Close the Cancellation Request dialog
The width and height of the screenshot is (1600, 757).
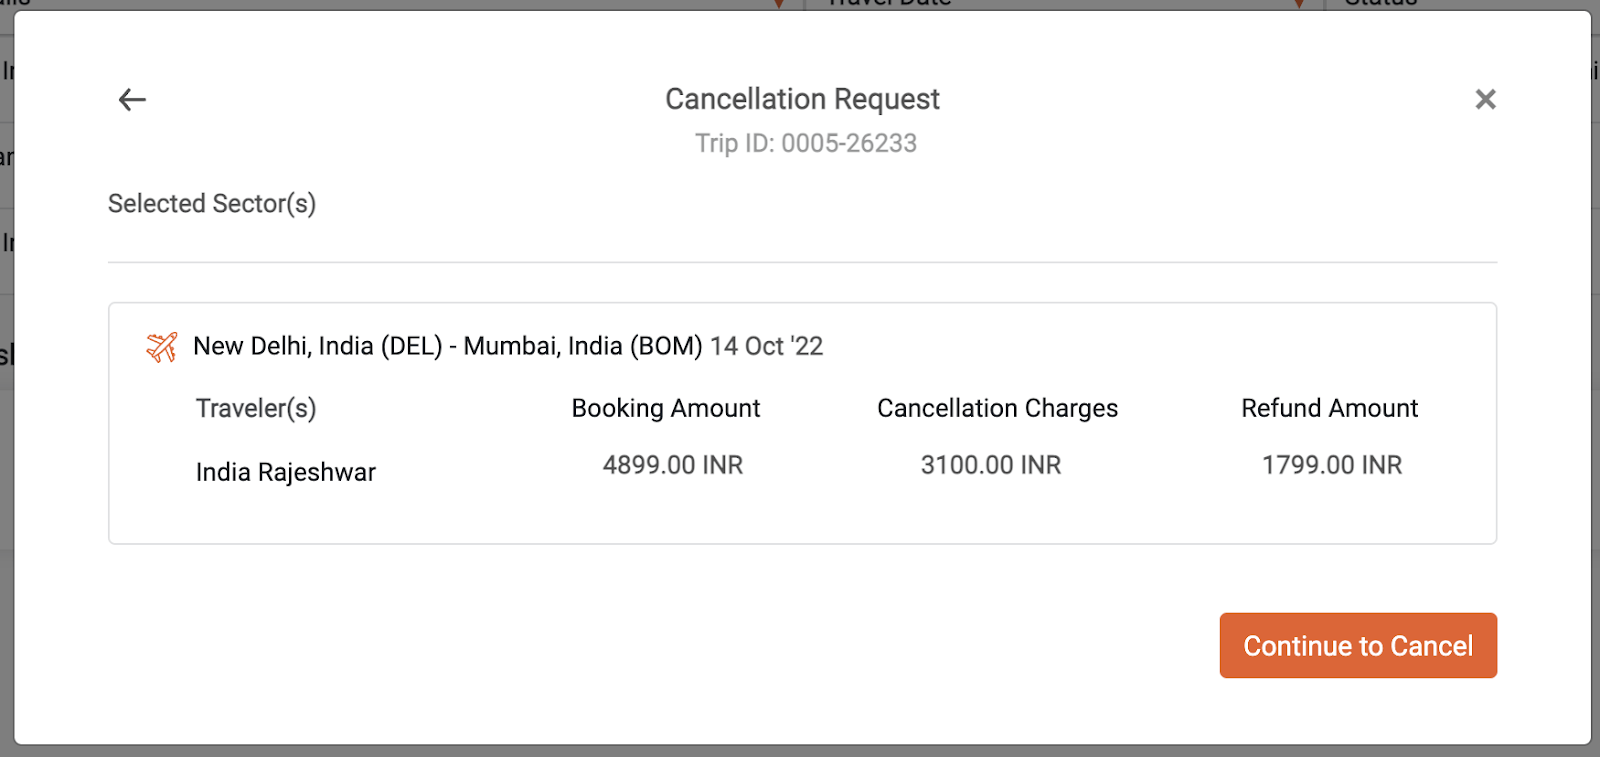1485,99
